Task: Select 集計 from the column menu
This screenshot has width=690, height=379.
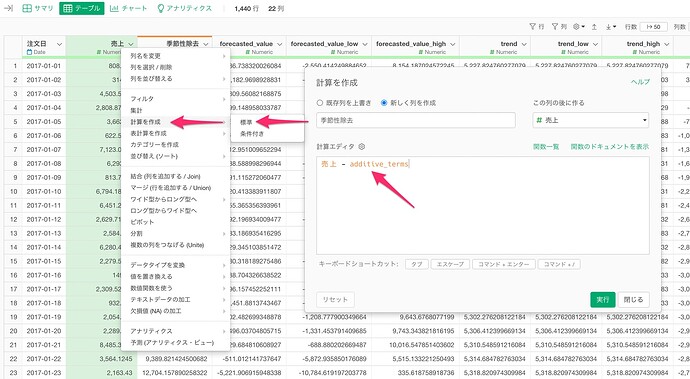Action: (175, 110)
